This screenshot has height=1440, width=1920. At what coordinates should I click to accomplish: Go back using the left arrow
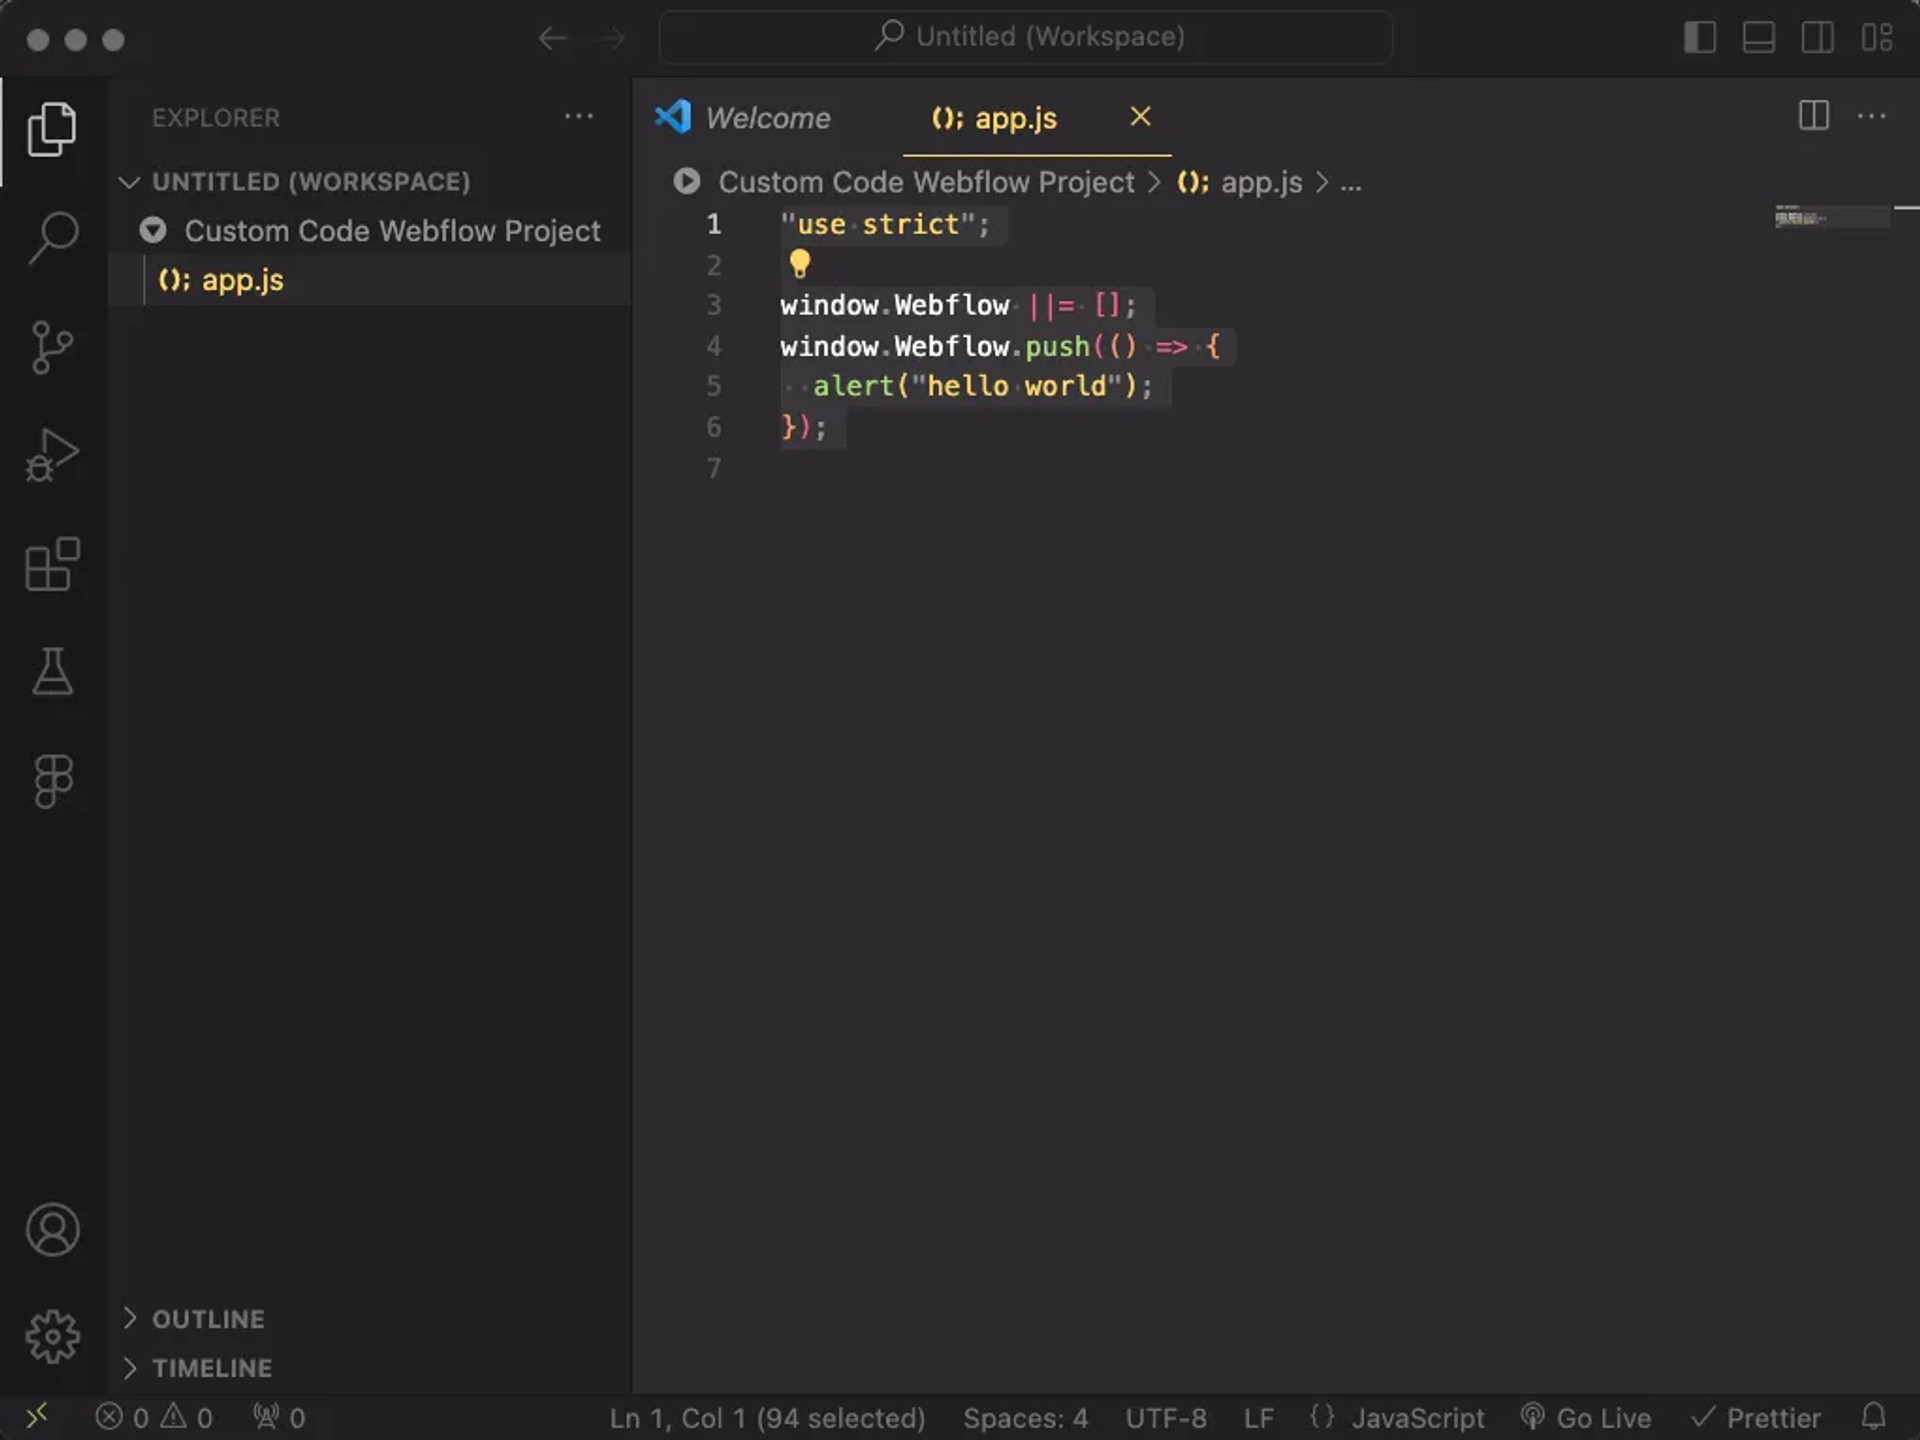(552, 39)
